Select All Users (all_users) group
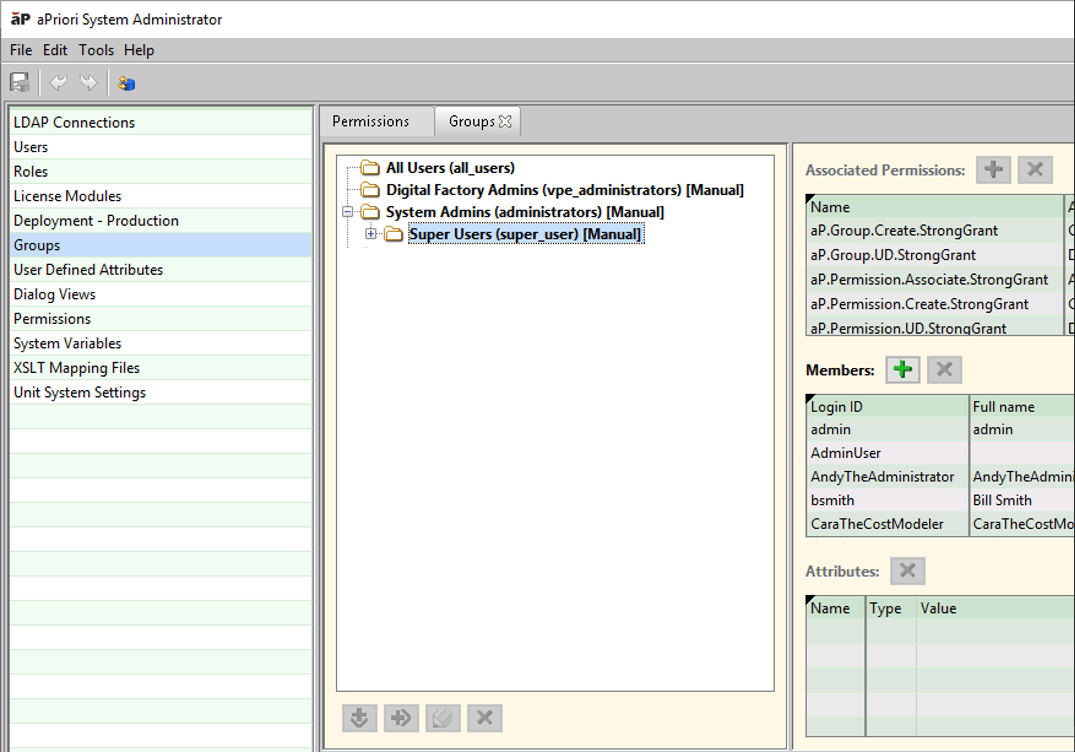Image resolution: width=1075 pixels, height=752 pixels. coord(450,168)
